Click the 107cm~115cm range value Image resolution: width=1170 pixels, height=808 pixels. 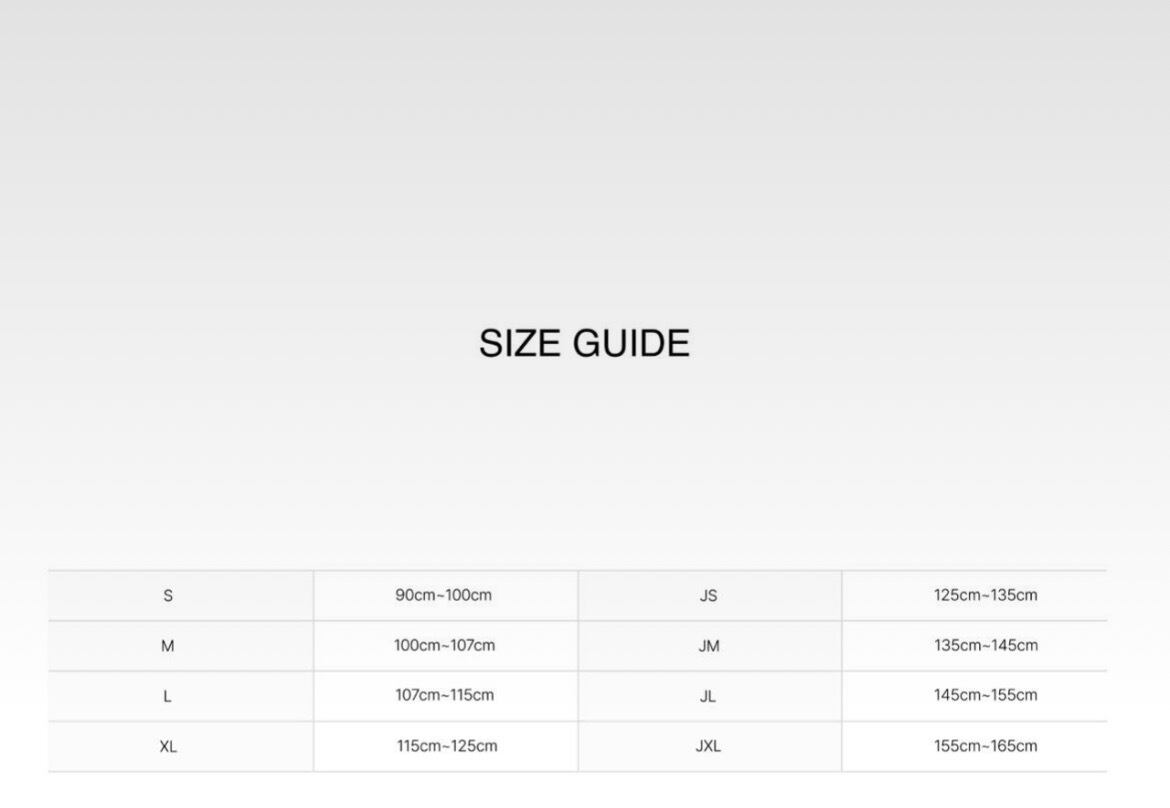pyautogui.click(x=444, y=696)
